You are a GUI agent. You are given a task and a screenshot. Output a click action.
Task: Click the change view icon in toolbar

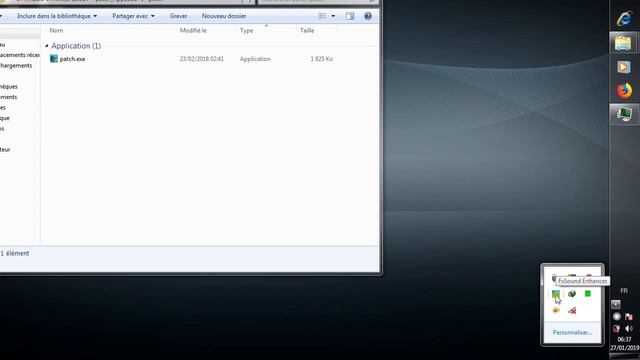coord(322,16)
